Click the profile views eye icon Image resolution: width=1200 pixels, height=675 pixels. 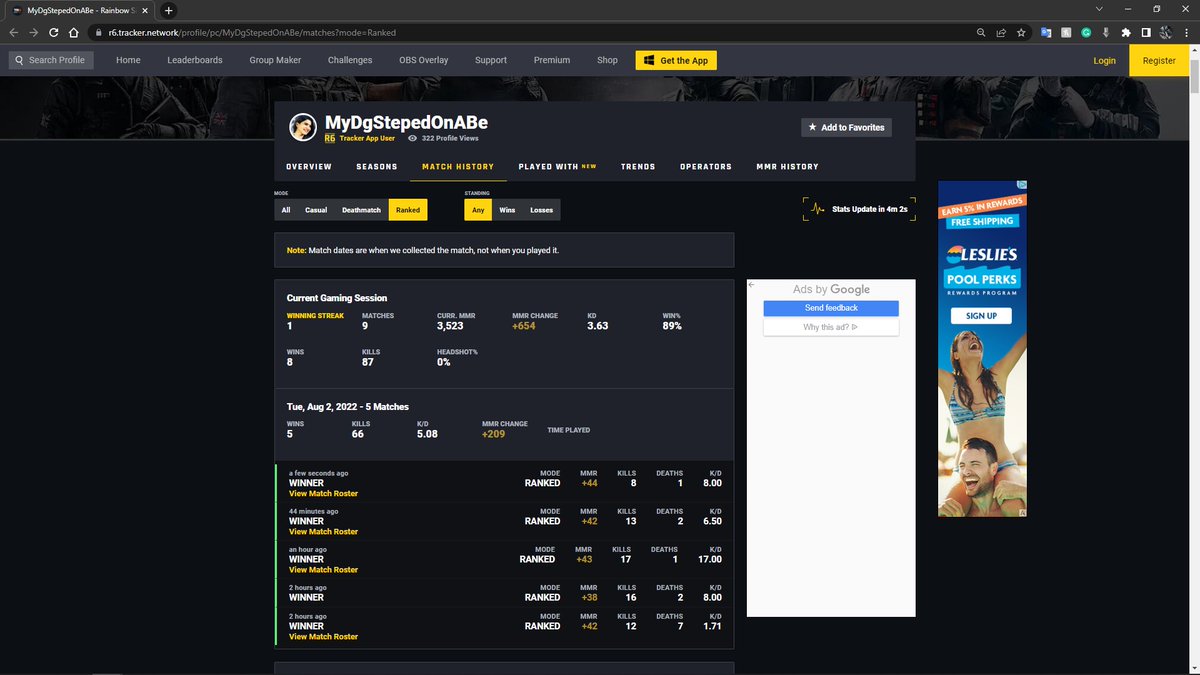tap(412, 138)
